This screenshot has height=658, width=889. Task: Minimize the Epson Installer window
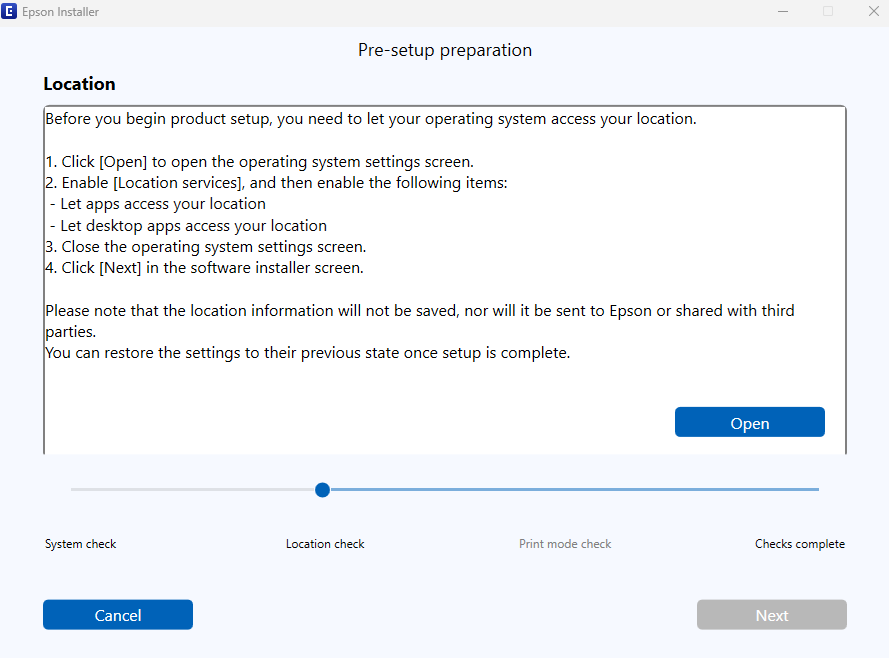point(783,11)
